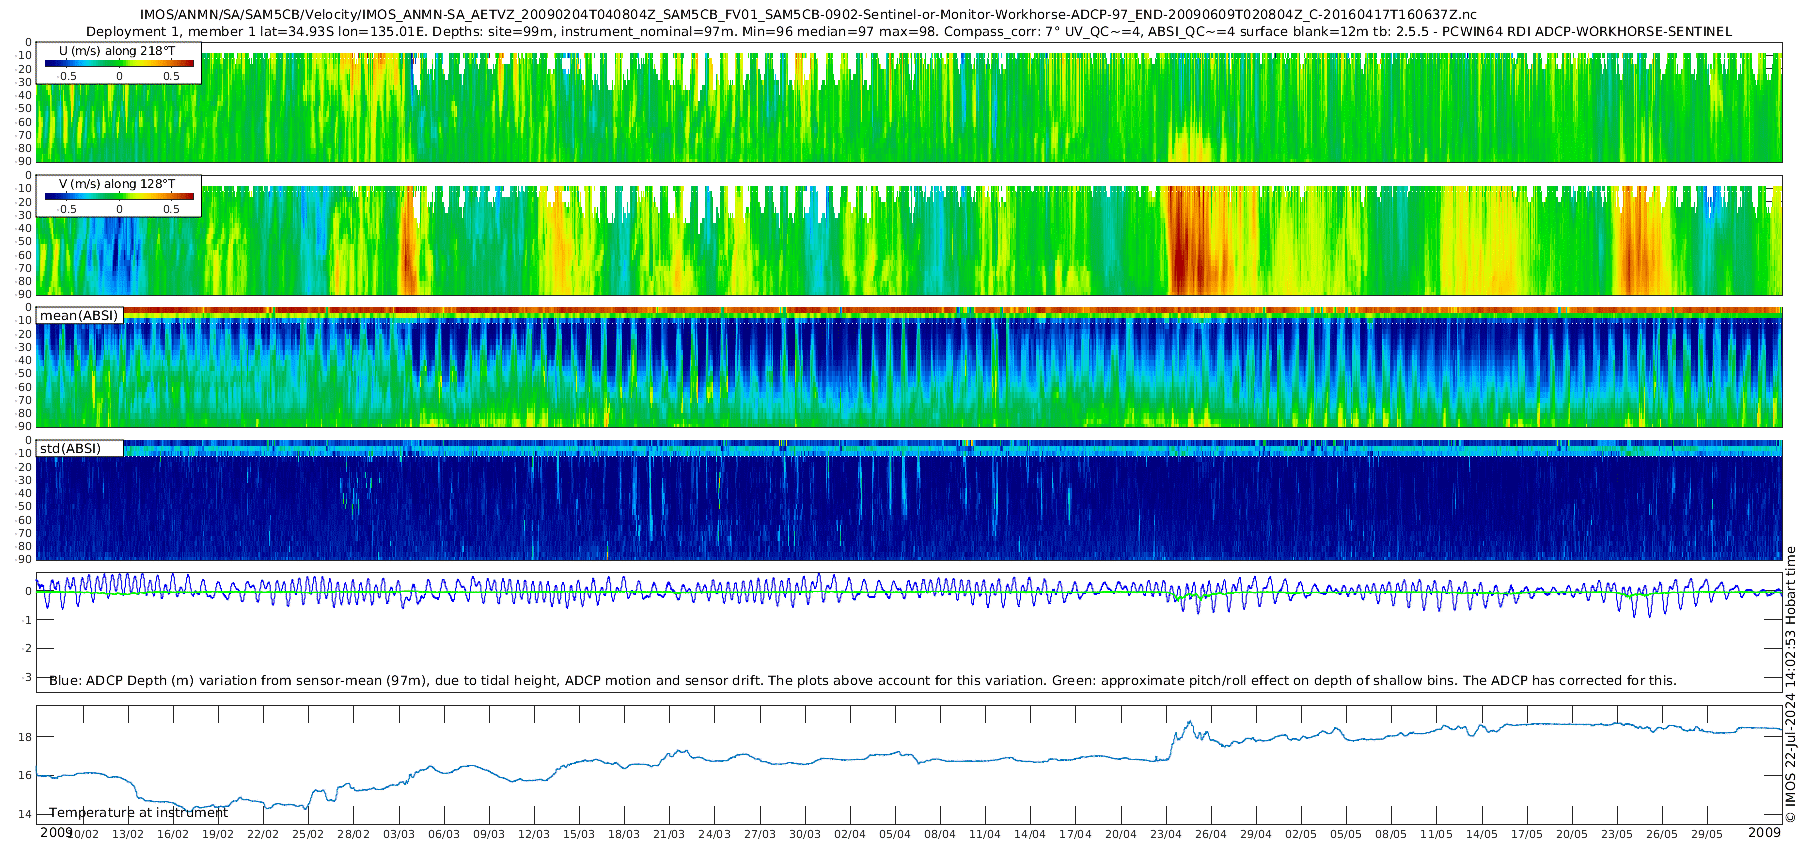The image size is (1800, 850).
Task: Click the NetCDF file path title text
Action: 808,15
